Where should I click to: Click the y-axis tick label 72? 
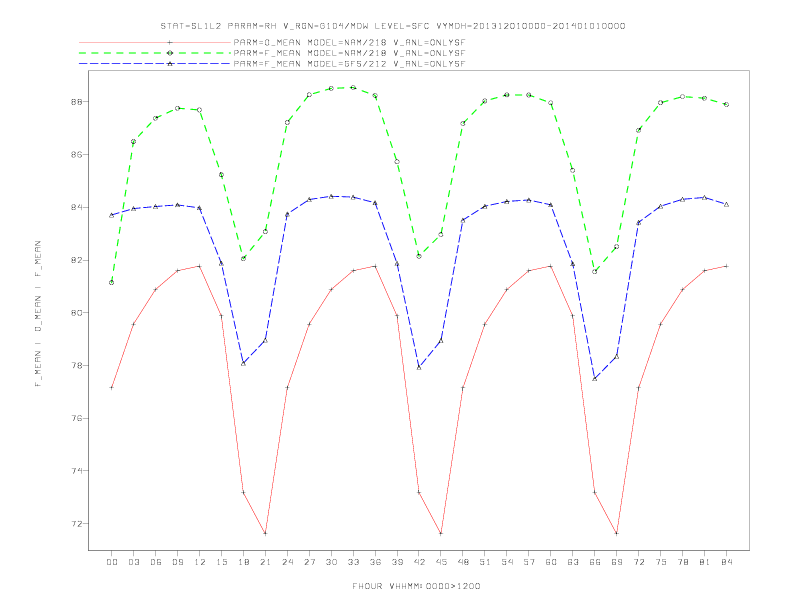click(x=77, y=524)
